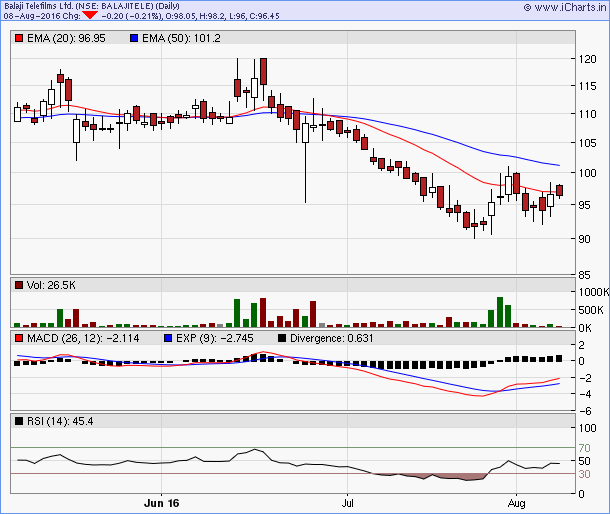The width and height of the screenshot is (610, 514).
Task: Click the 1000K volume axis label
Action: [594, 292]
